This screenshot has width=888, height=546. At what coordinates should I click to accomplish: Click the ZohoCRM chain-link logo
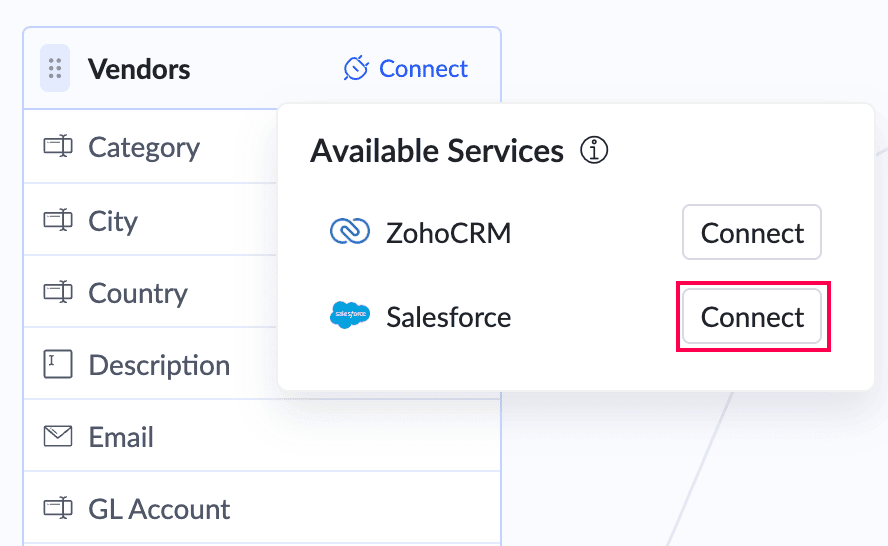(350, 232)
